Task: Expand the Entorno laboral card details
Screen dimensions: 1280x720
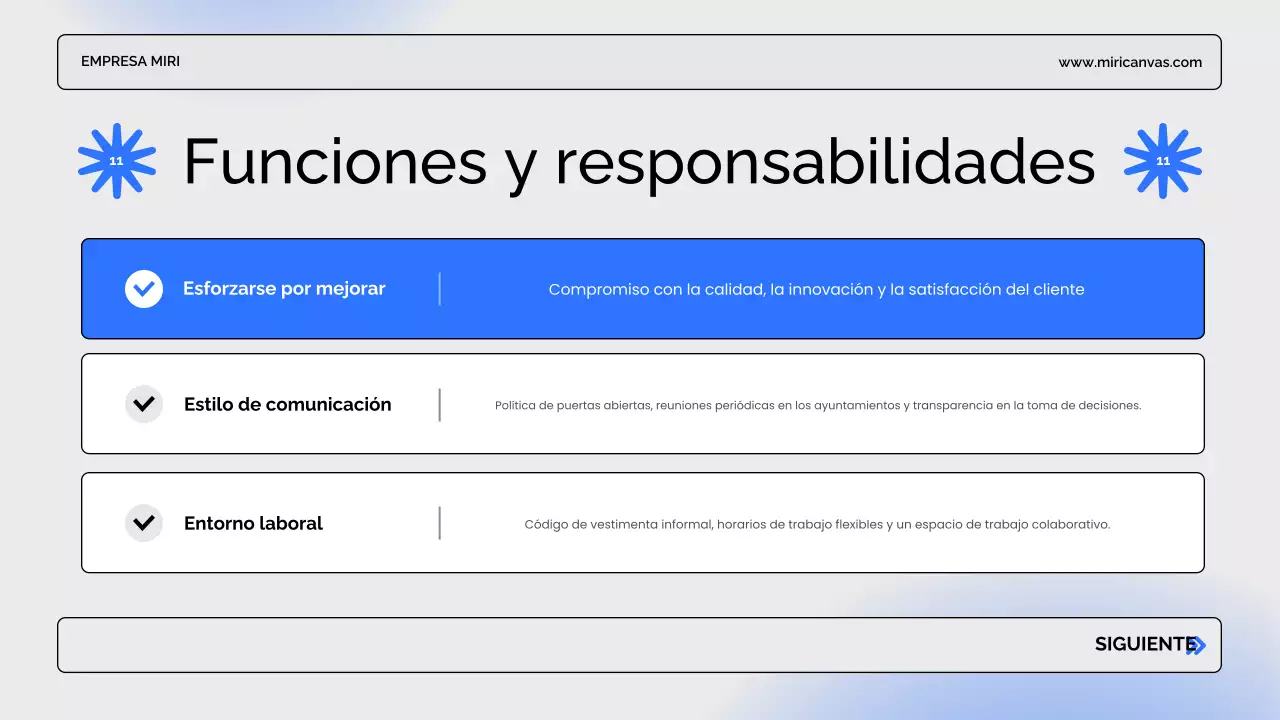Action: [642, 523]
